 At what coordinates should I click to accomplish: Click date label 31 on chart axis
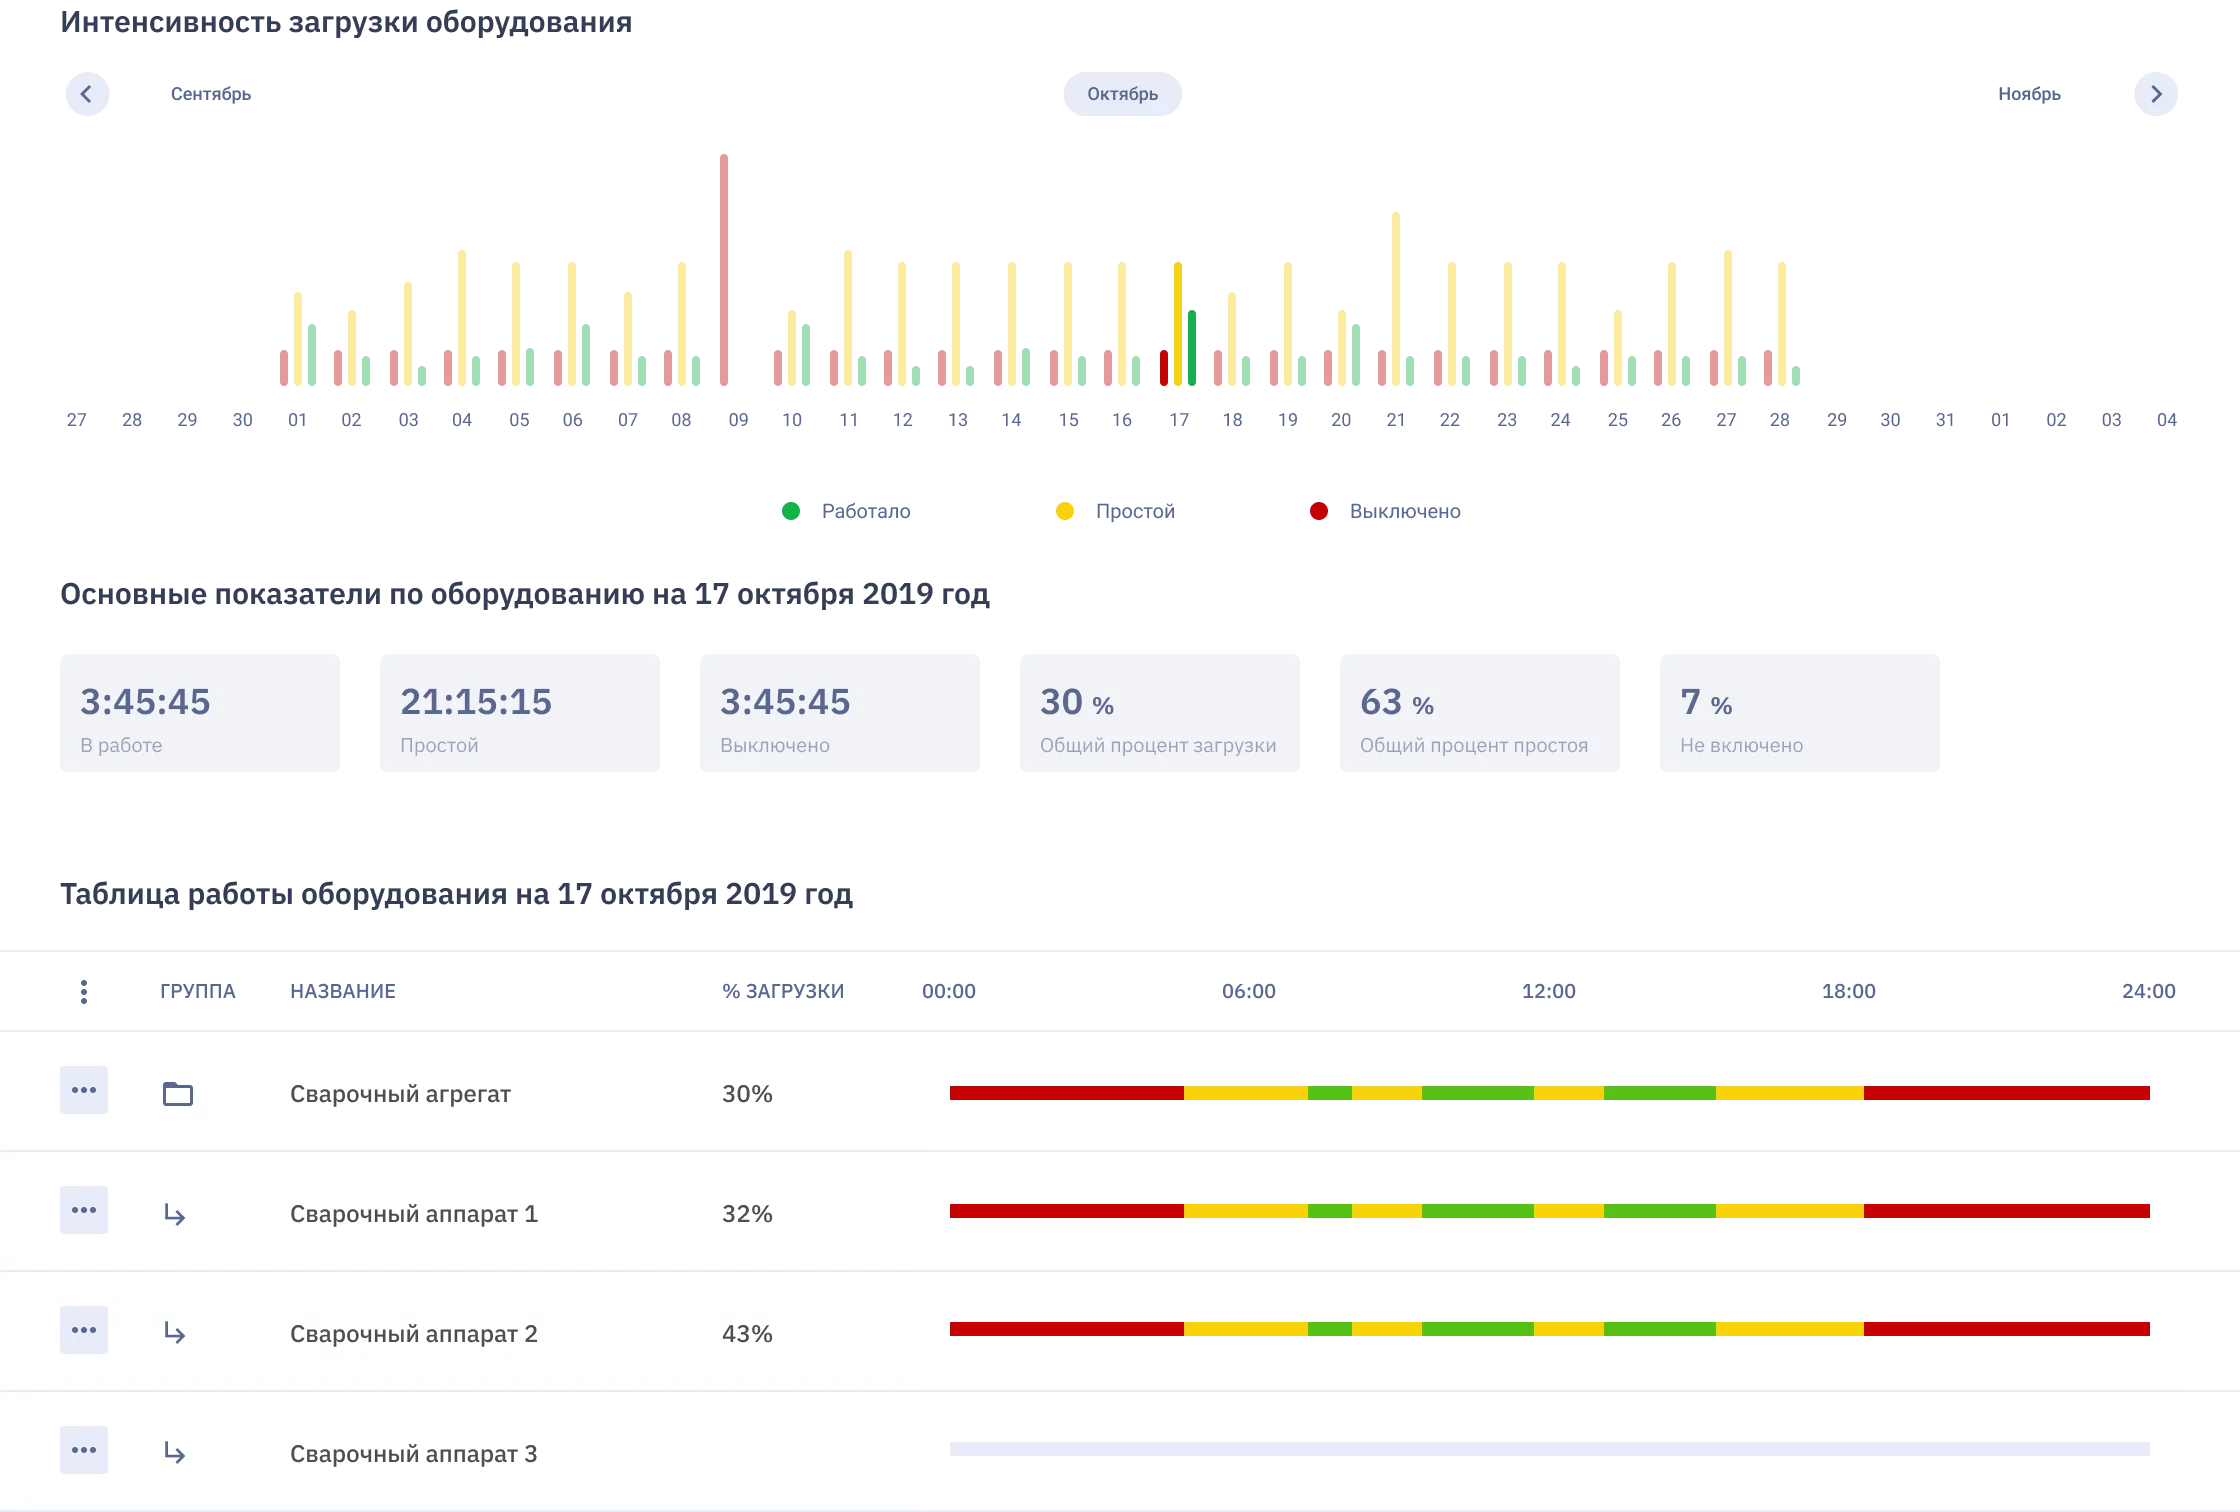pos(1945,420)
